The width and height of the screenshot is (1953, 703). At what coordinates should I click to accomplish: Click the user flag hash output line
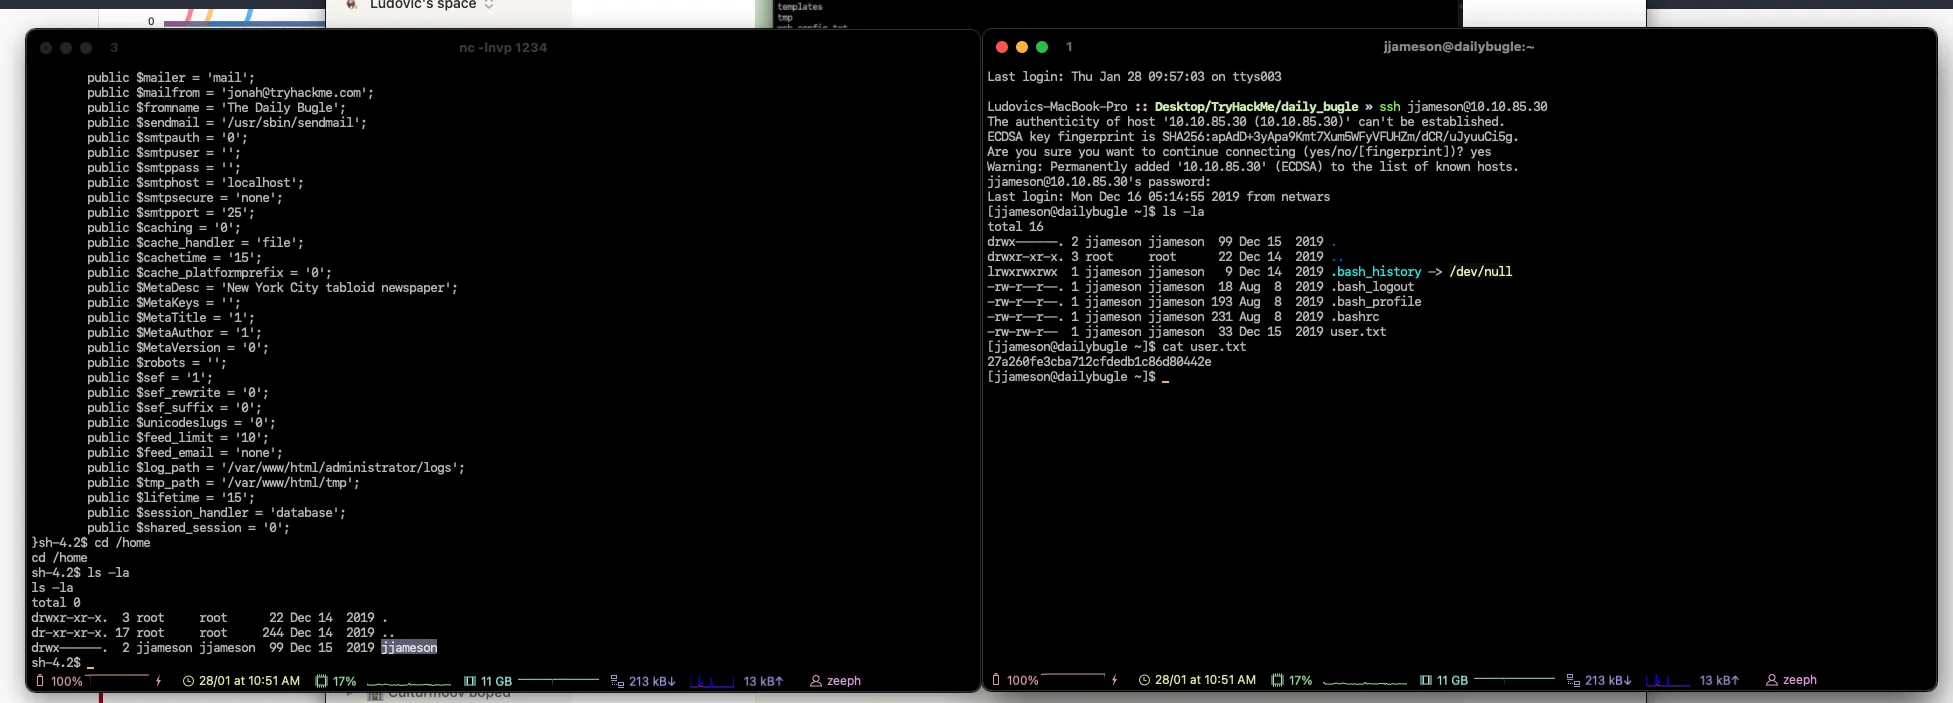click(x=1099, y=362)
